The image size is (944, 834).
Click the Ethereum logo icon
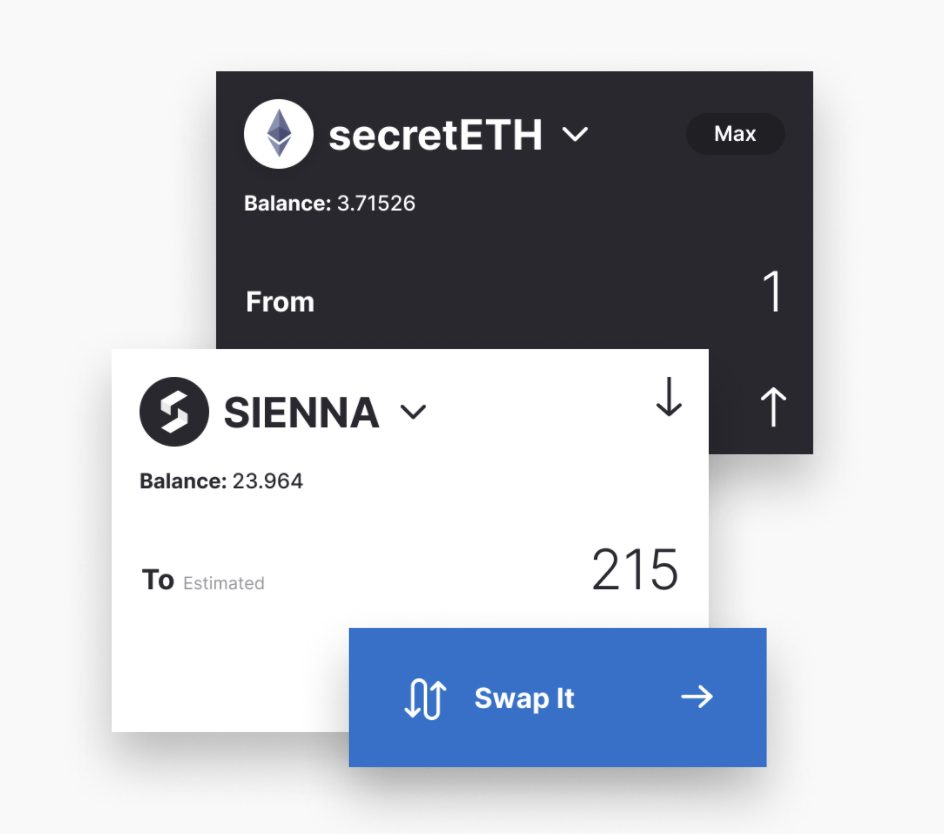click(x=278, y=133)
